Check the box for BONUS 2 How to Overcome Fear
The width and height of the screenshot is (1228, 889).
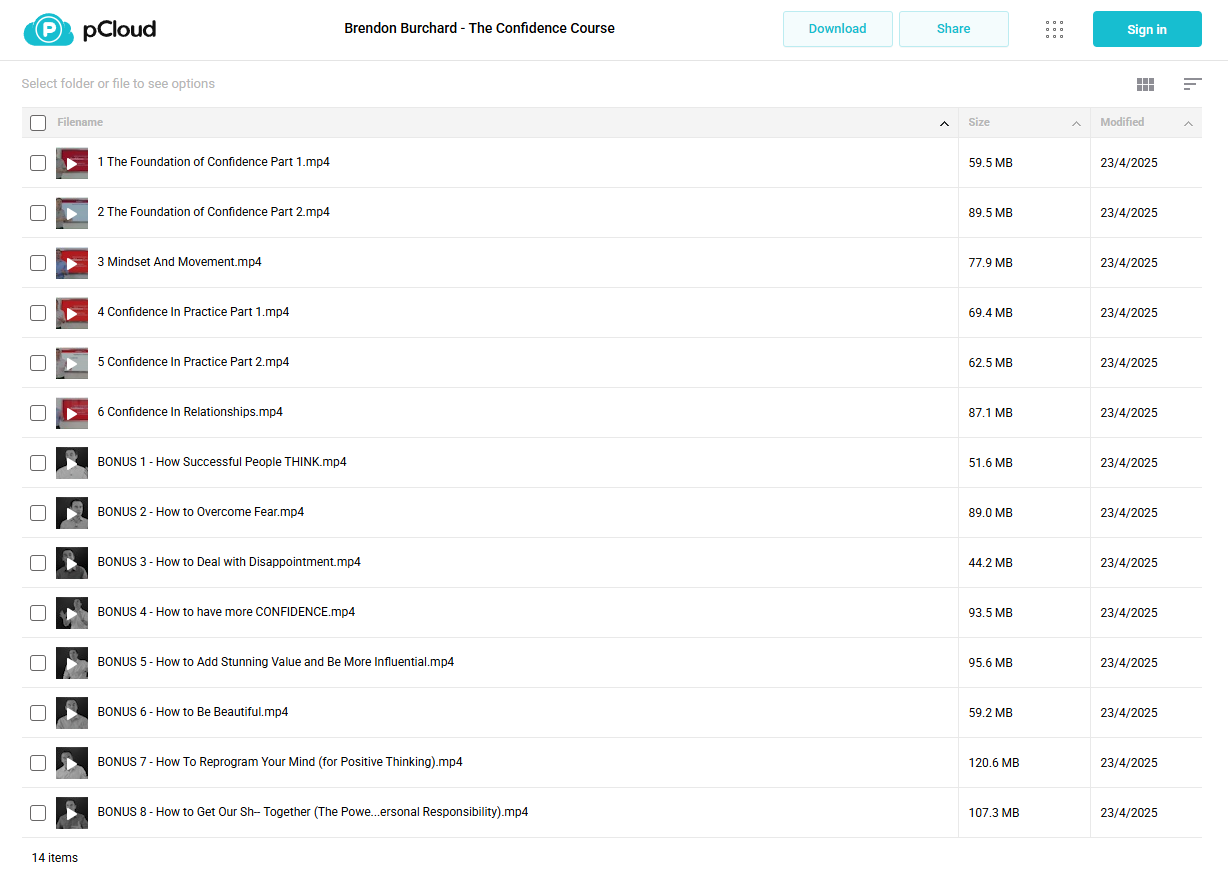(x=38, y=513)
